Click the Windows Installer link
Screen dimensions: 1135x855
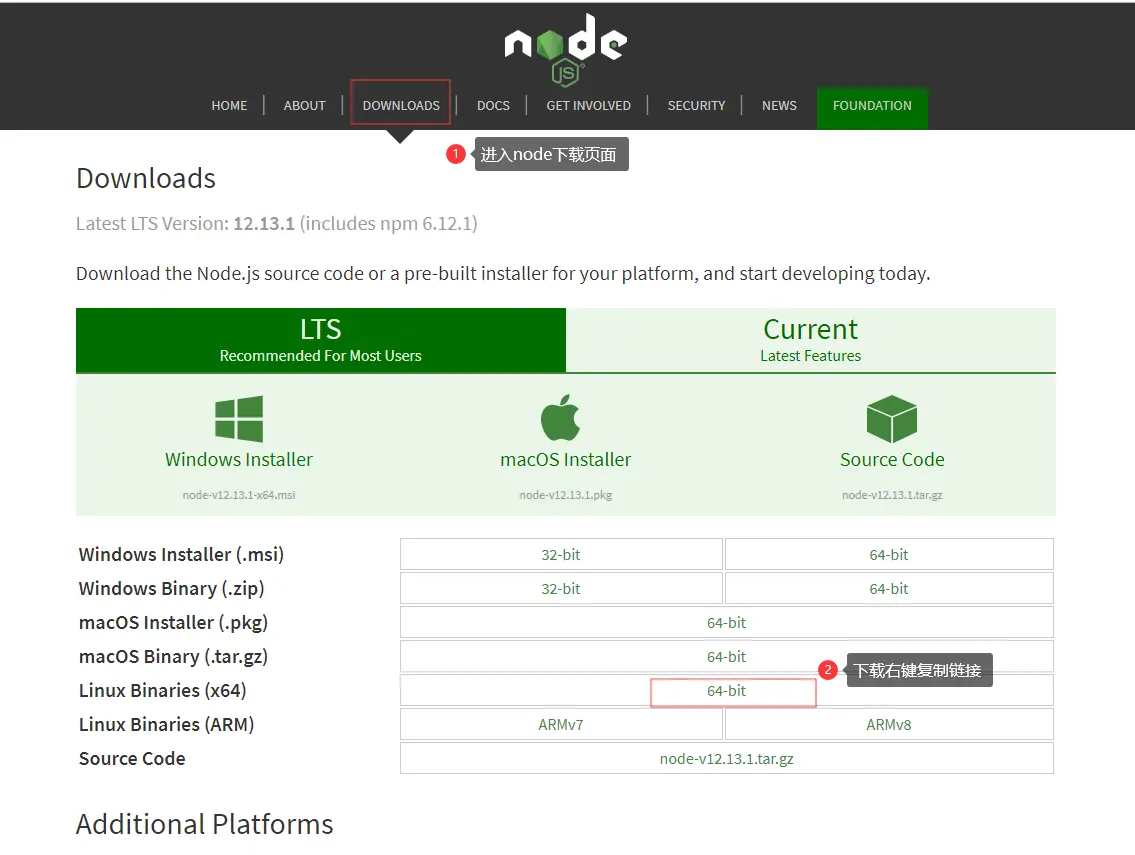239,460
